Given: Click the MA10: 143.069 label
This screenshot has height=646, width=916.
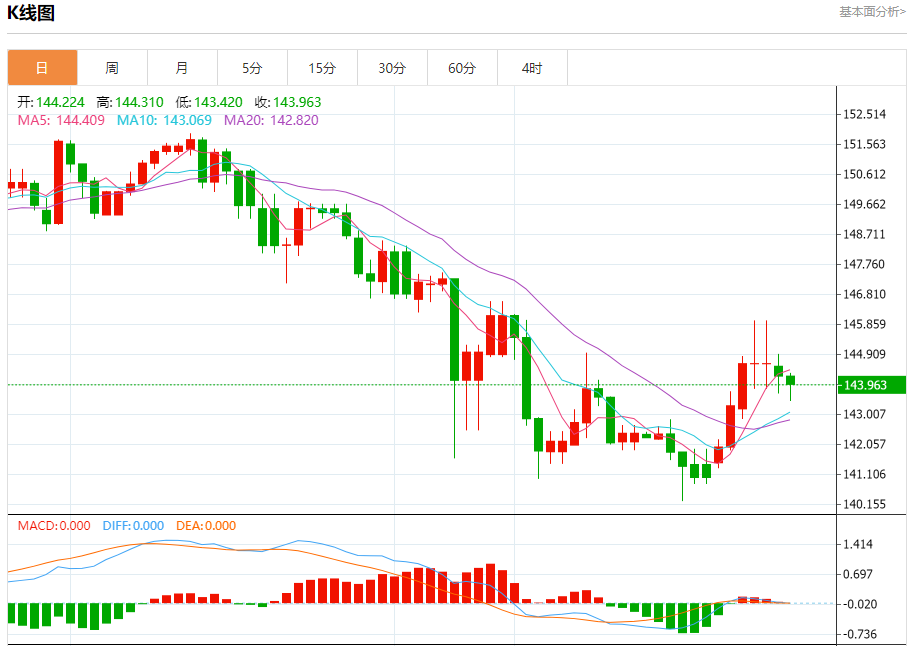Looking at the screenshot, I should coord(164,120).
